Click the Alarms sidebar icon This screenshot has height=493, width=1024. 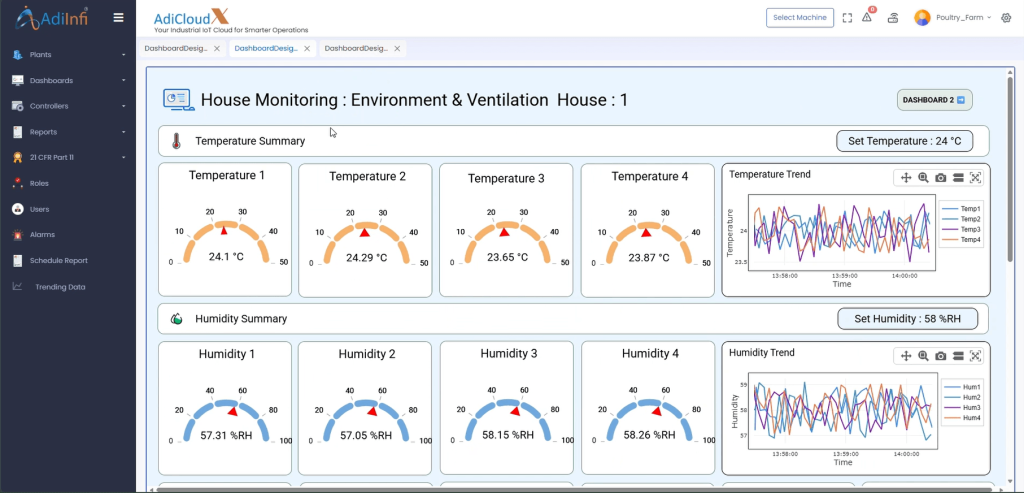point(18,234)
